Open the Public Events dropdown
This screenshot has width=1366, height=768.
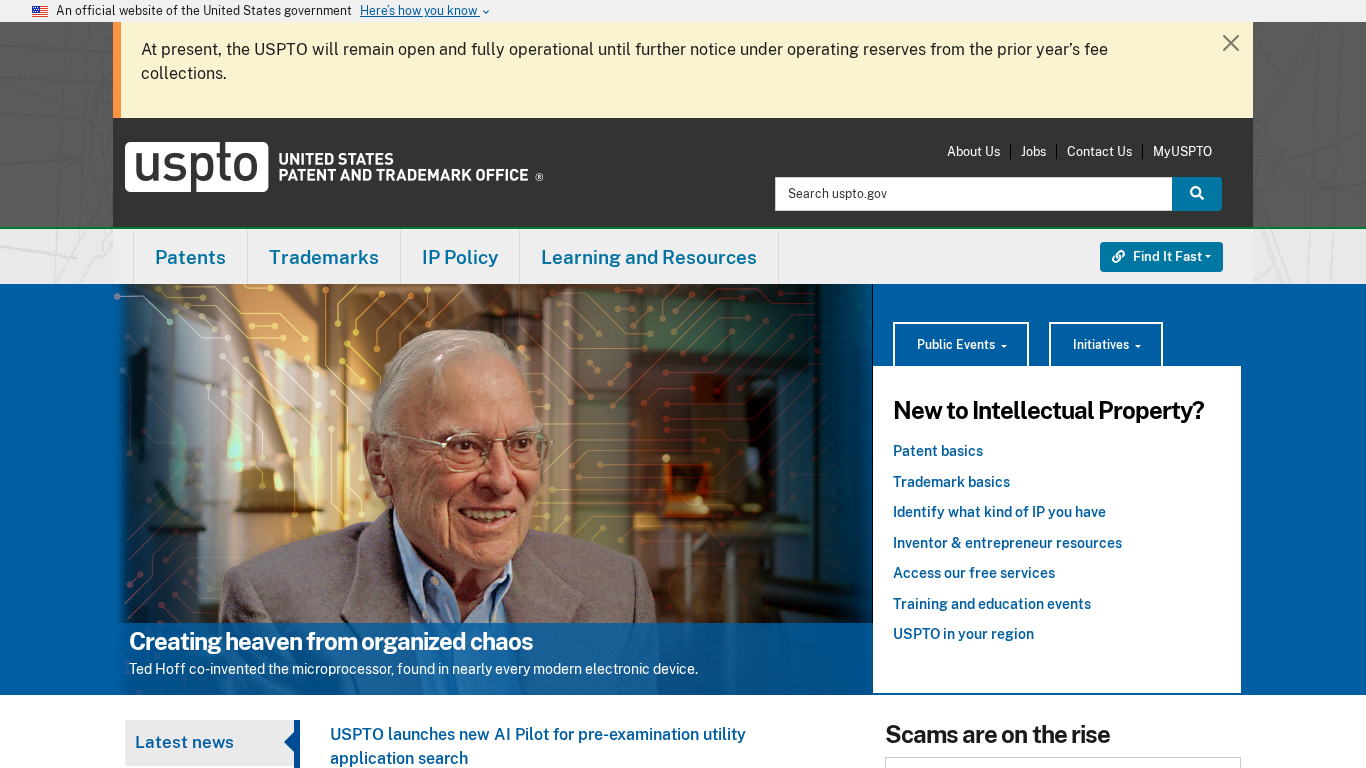(x=961, y=345)
